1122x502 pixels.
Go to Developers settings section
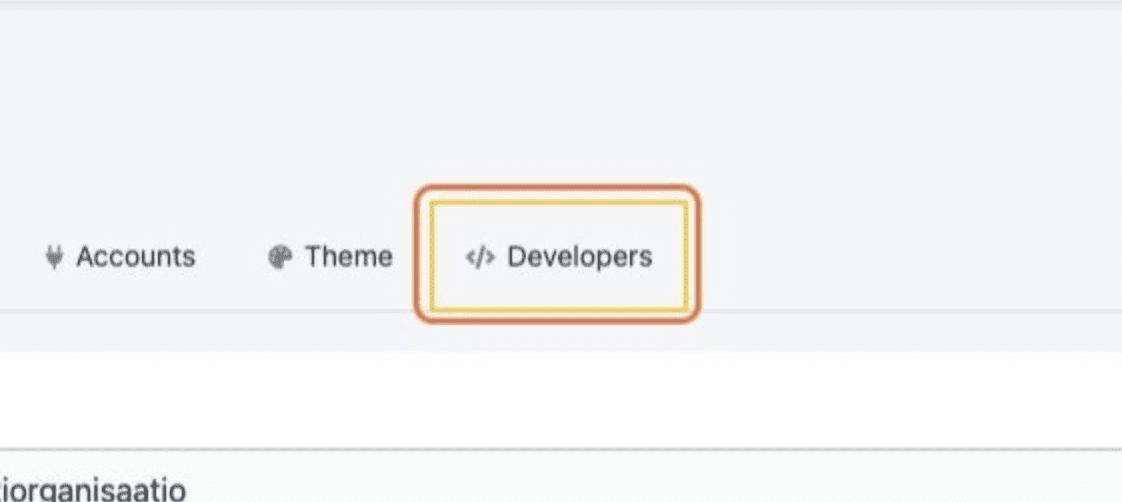558,257
